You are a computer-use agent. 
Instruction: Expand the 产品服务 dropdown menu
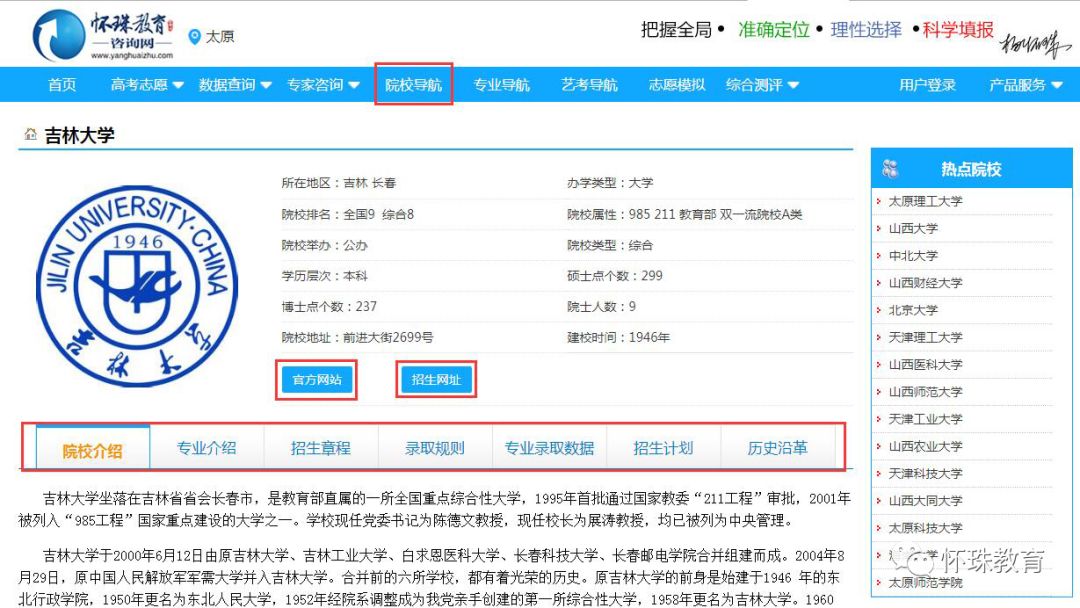coord(1026,85)
